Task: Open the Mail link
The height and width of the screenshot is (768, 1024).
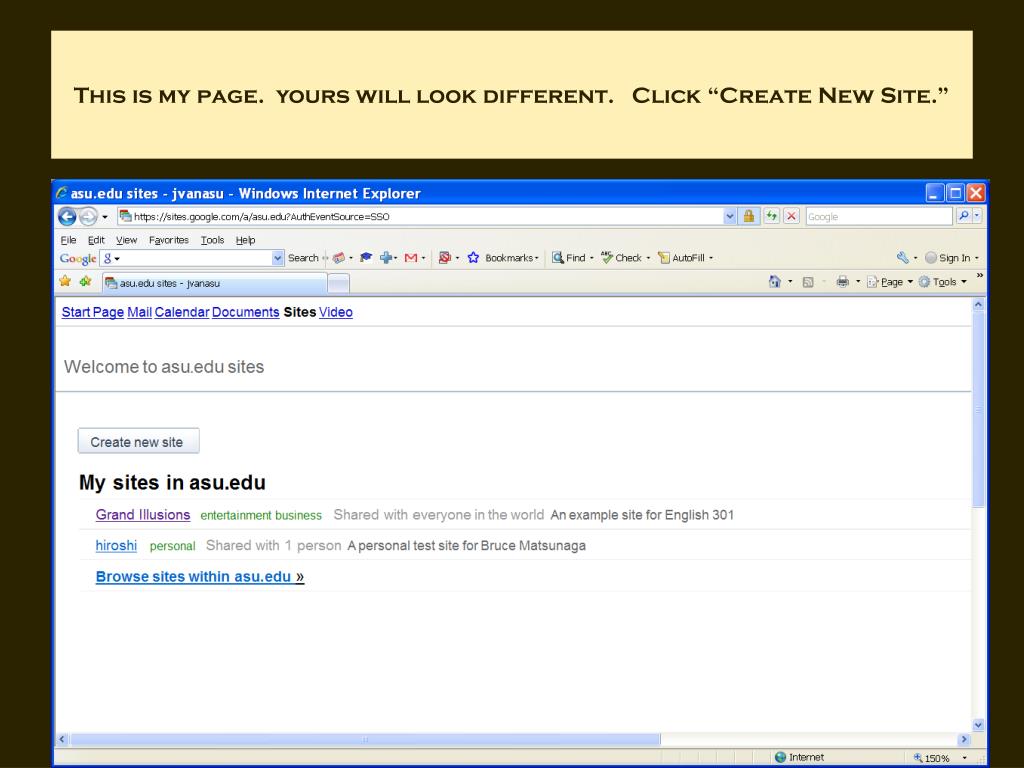Action: click(139, 312)
